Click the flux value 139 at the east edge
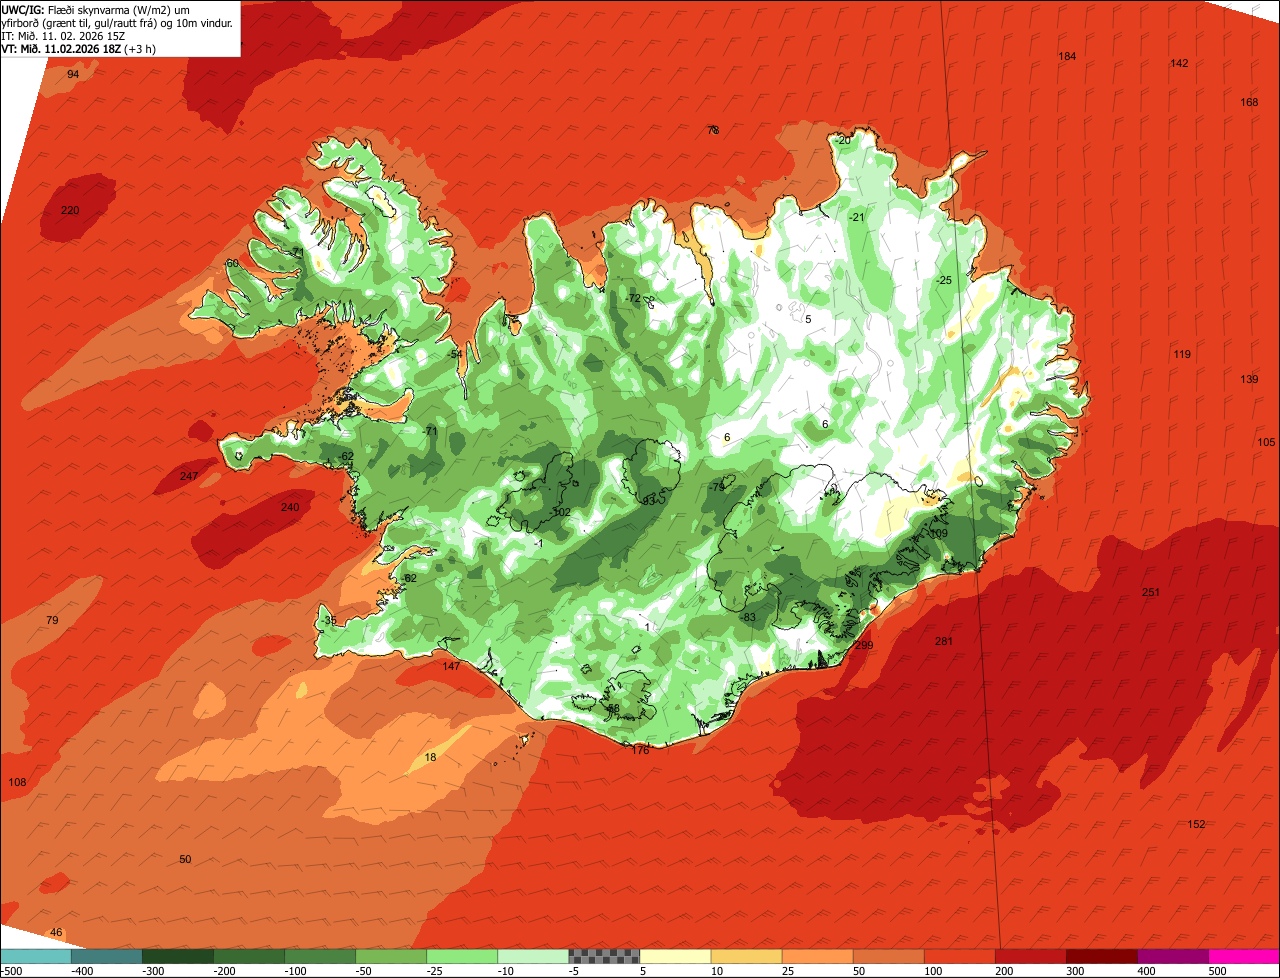The height and width of the screenshot is (978, 1280). [x=1249, y=379]
